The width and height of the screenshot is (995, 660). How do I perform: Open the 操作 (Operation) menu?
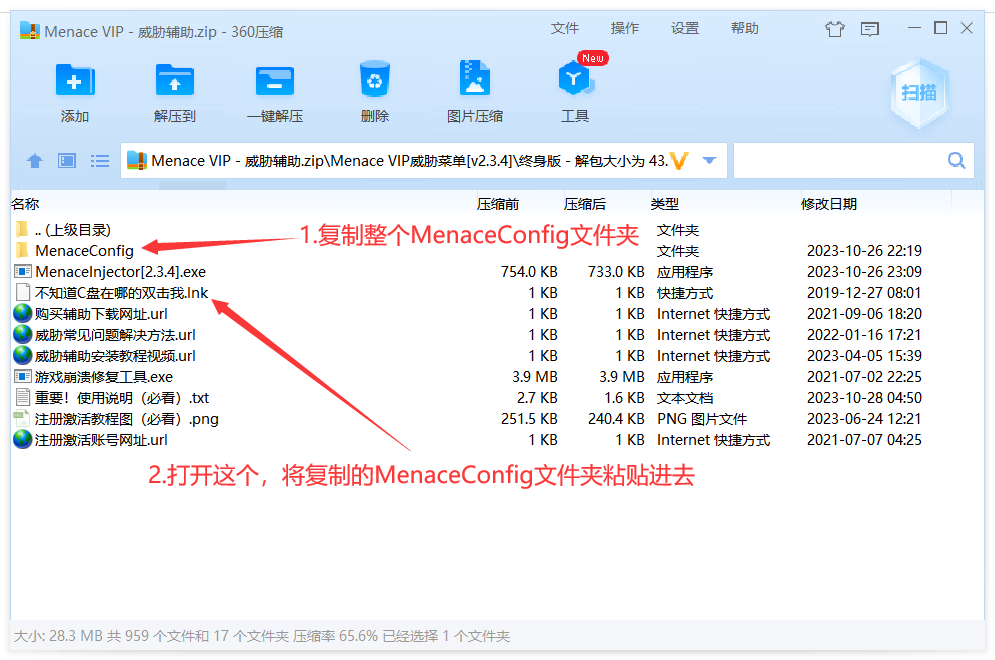coord(625,29)
